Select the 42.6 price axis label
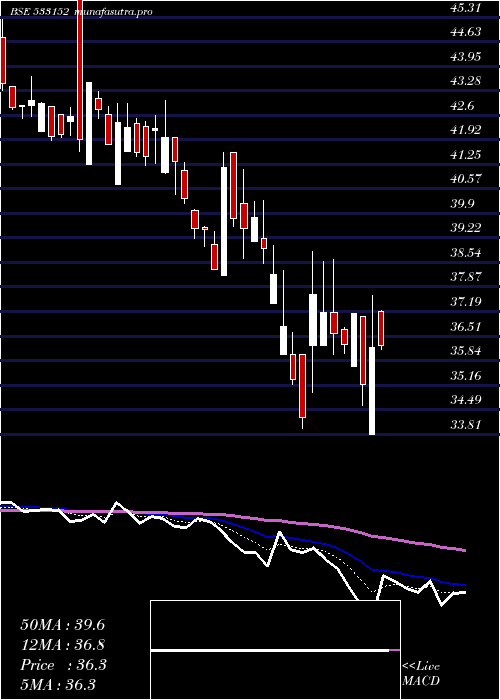Image resolution: width=500 pixels, height=700 pixels. tap(462, 106)
